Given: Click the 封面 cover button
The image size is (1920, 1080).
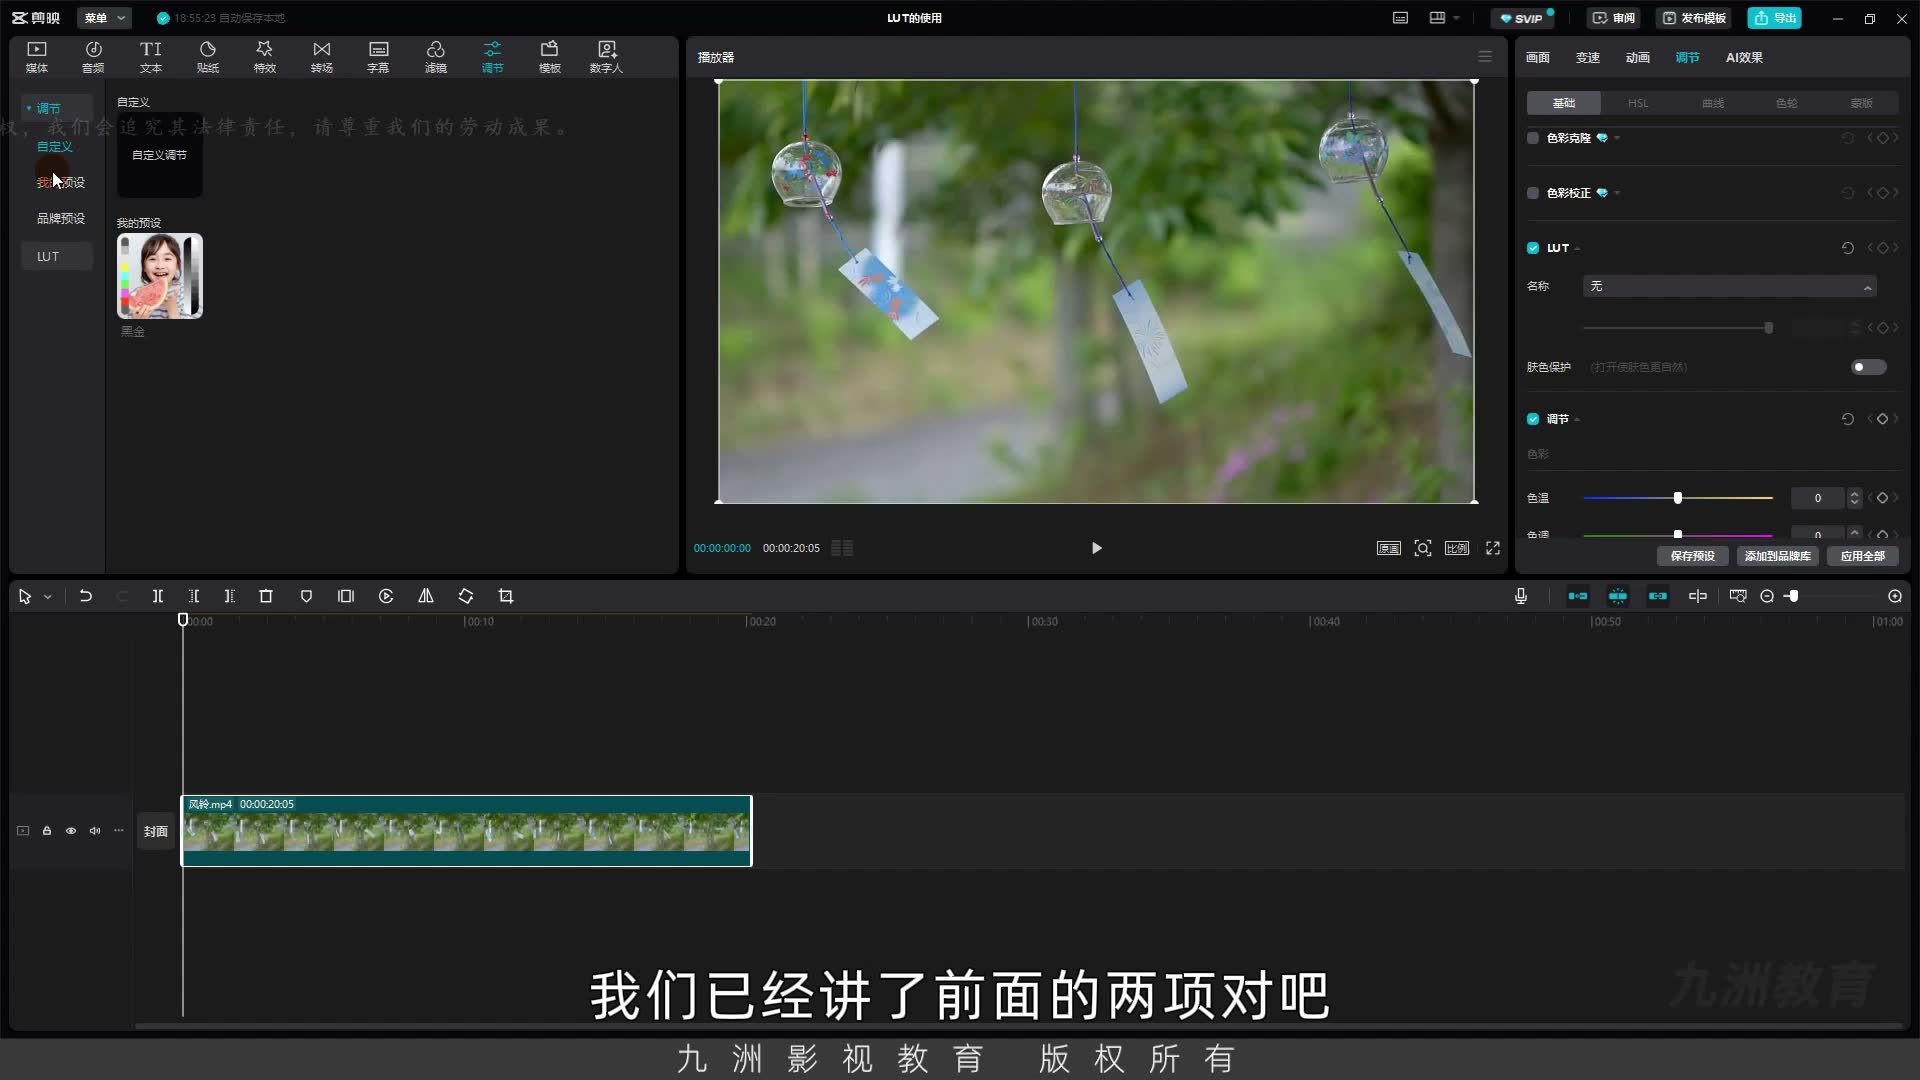Looking at the screenshot, I should pos(156,831).
